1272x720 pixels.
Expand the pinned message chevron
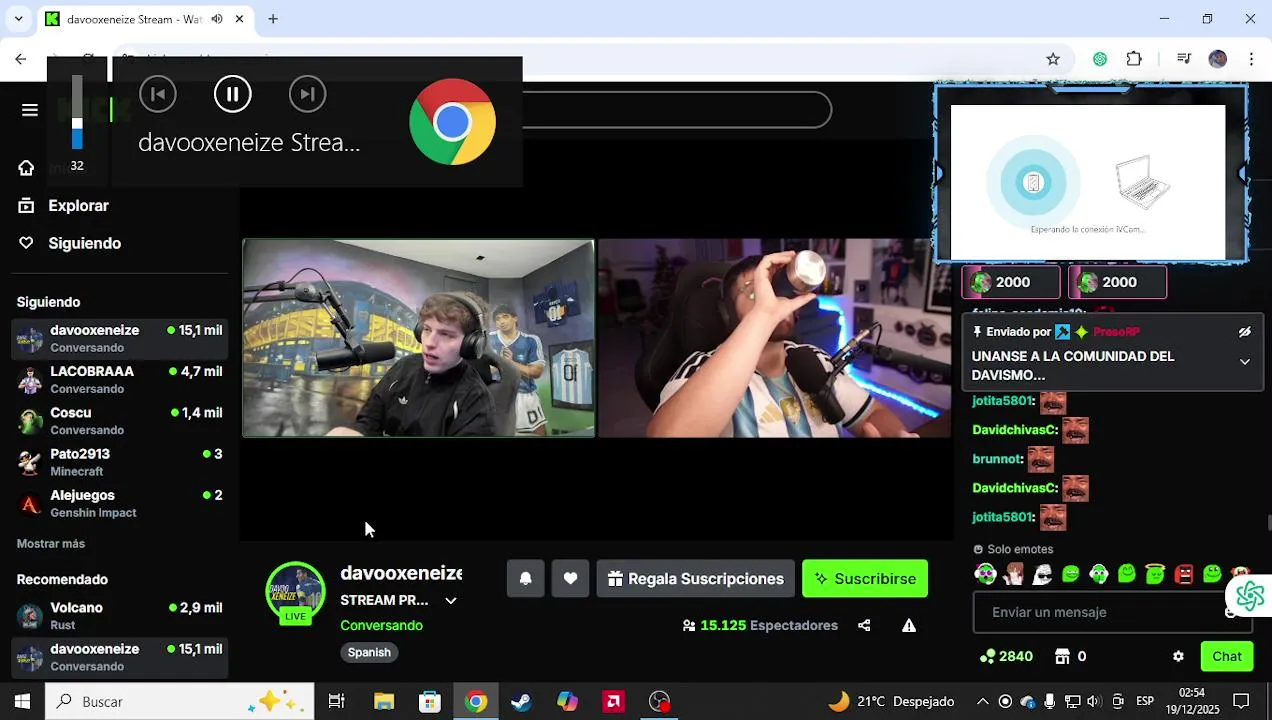point(1245,362)
